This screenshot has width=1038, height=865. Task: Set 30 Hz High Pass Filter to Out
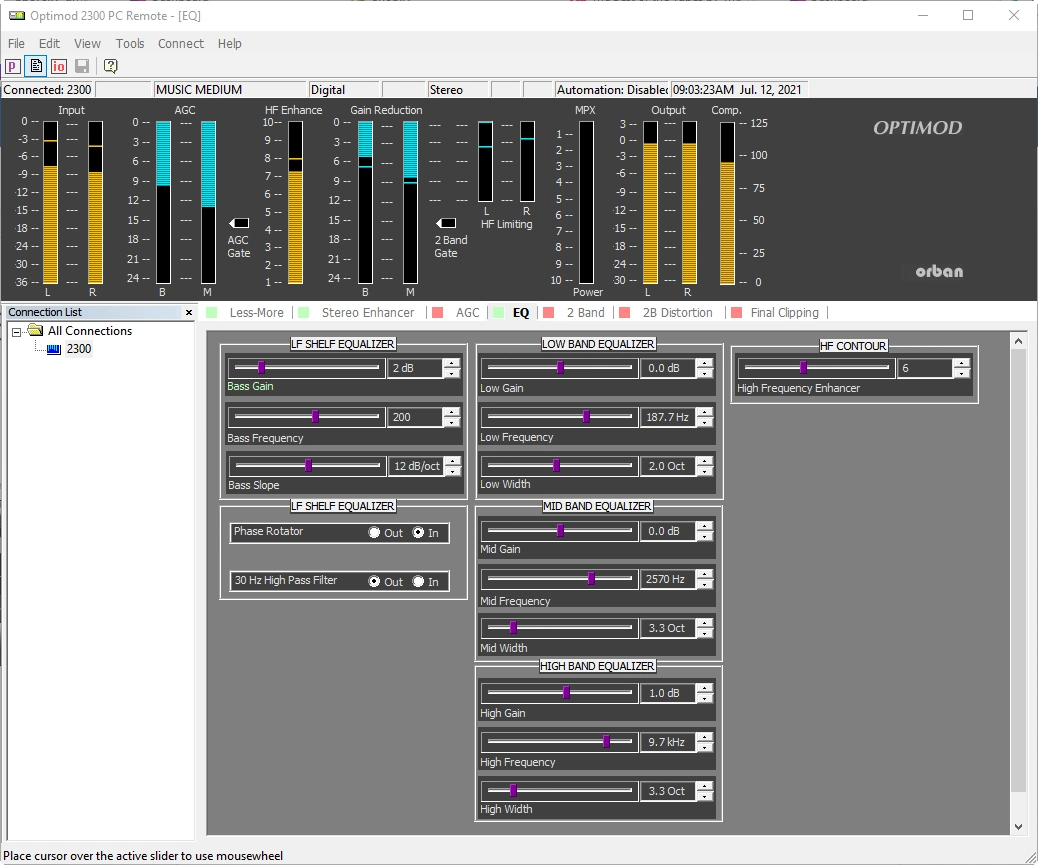(374, 581)
